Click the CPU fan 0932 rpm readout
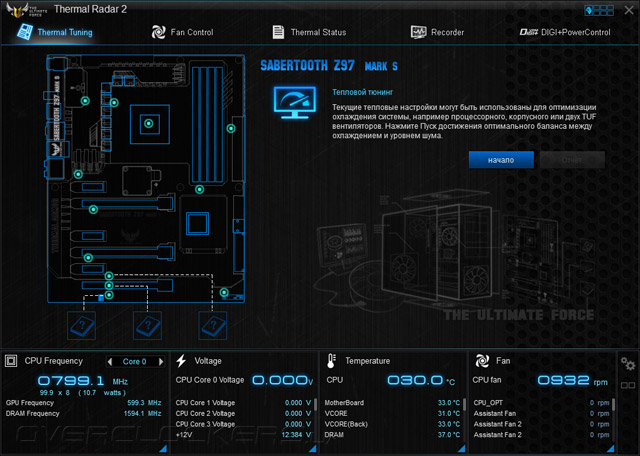 pyautogui.click(x=572, y=380)
